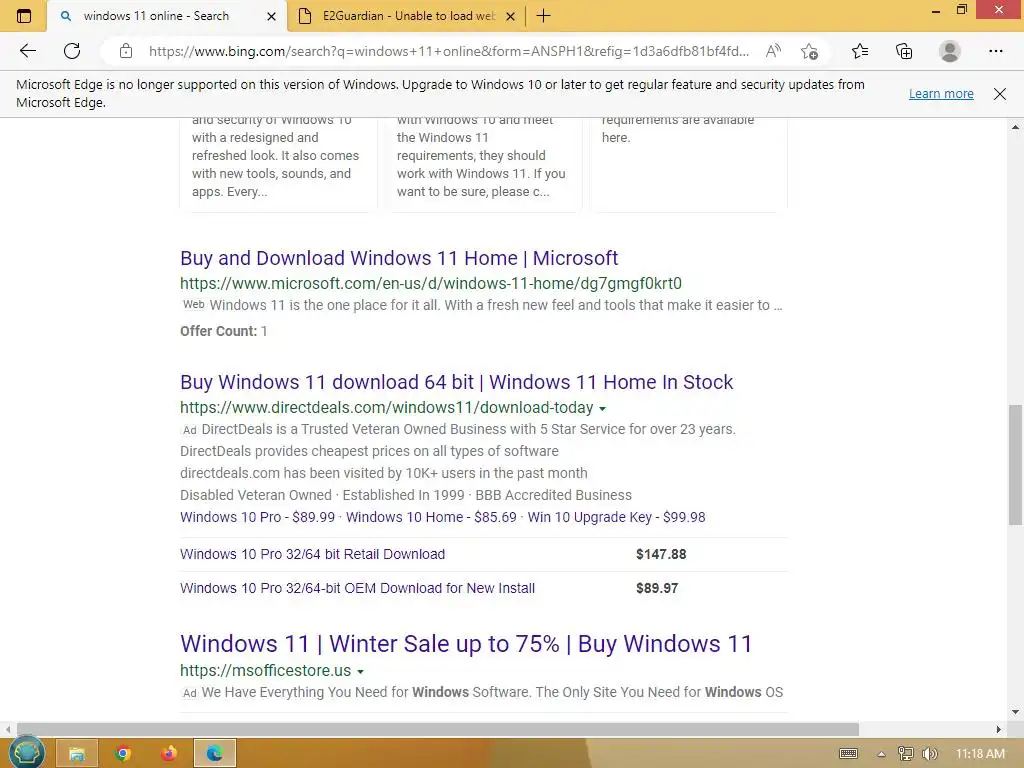Expand the dropdown arrow beside directdeals URL
The height and width of the screenshot is (768, 1024).
pos(602,409)
